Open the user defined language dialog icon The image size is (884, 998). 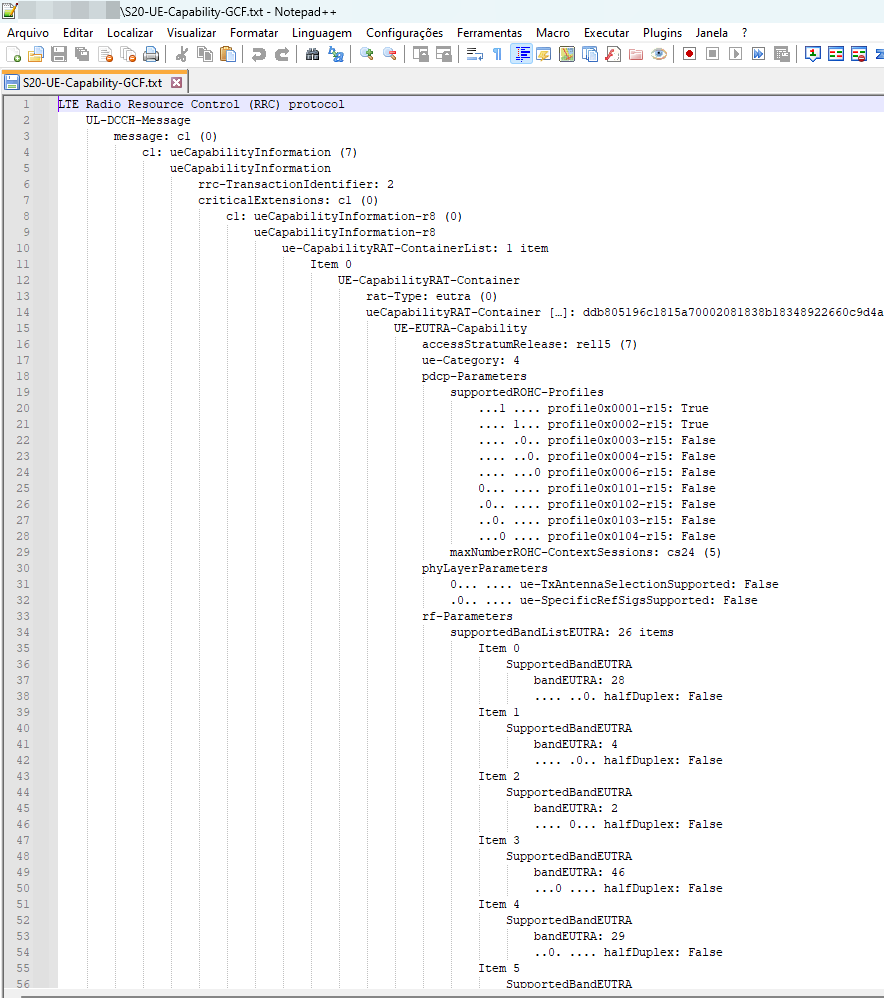point(544,55)
